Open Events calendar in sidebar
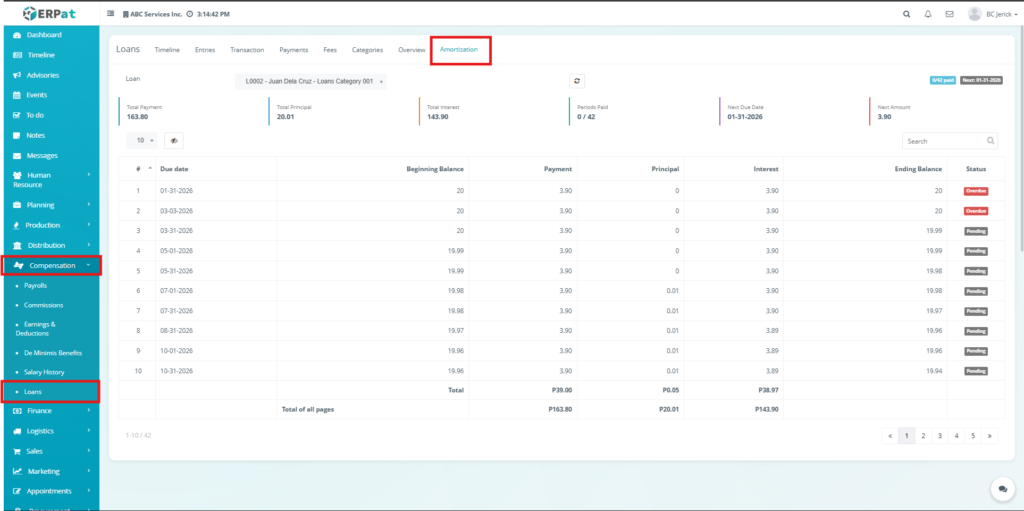 (x=36, y=95)
